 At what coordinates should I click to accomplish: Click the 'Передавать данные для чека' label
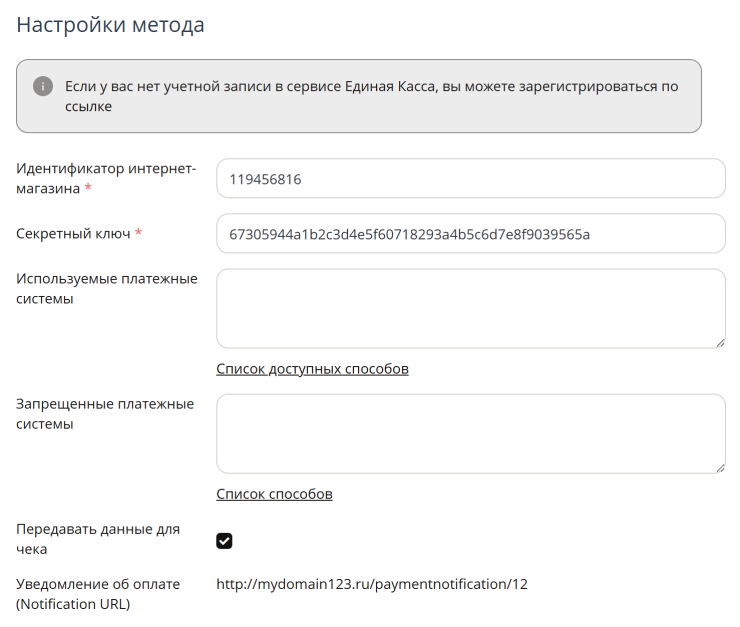pos(98,539)
